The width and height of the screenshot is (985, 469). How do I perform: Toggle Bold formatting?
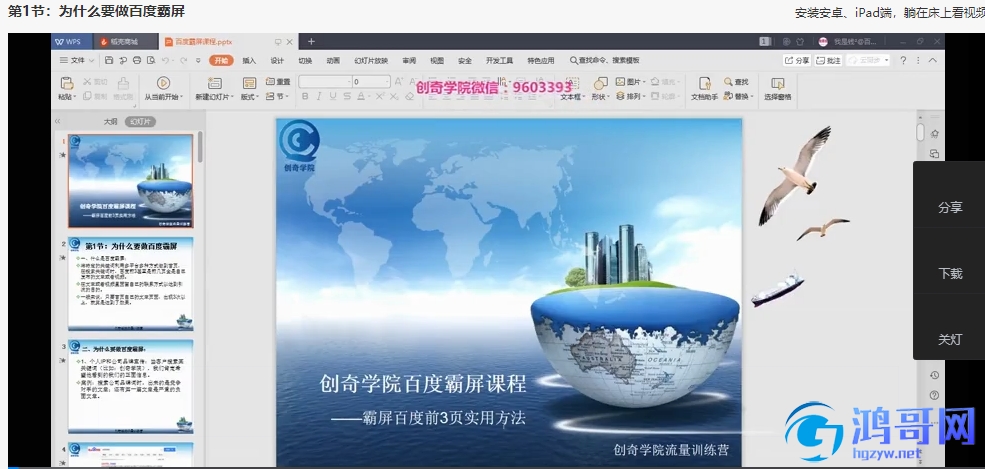[305, 97]
